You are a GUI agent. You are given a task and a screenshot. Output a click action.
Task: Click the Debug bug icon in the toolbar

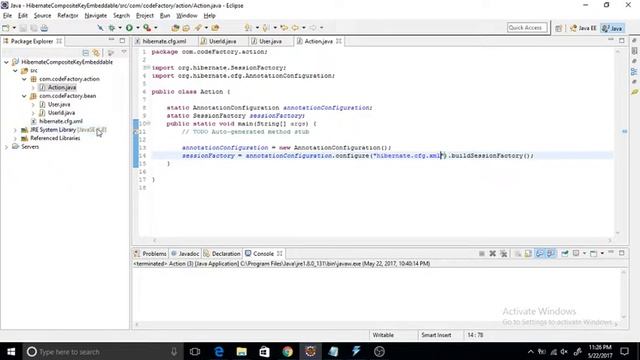(111, 28)
